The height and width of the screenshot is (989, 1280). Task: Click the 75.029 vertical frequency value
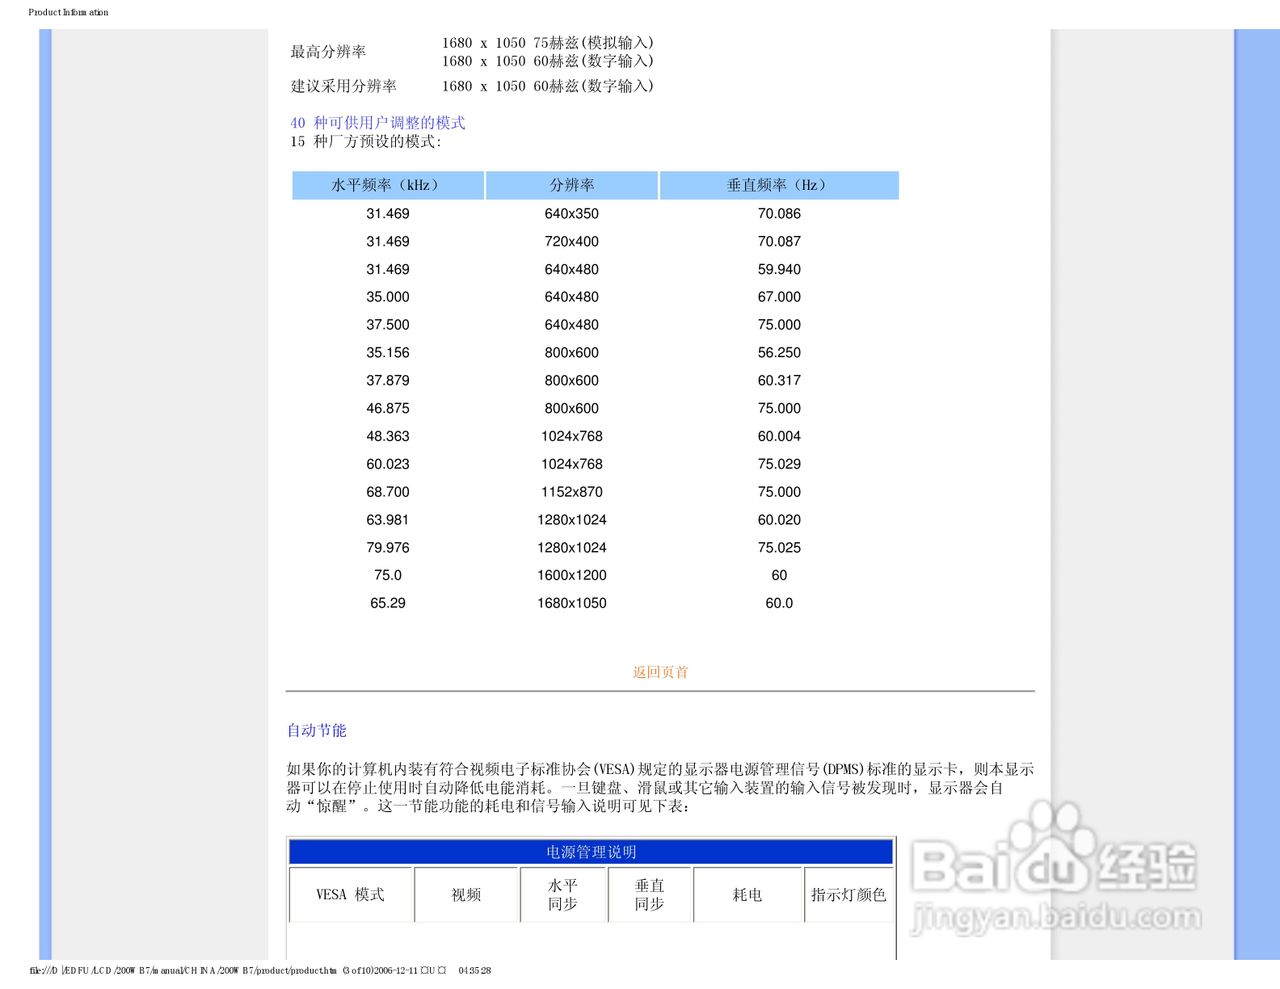[779, 464]
